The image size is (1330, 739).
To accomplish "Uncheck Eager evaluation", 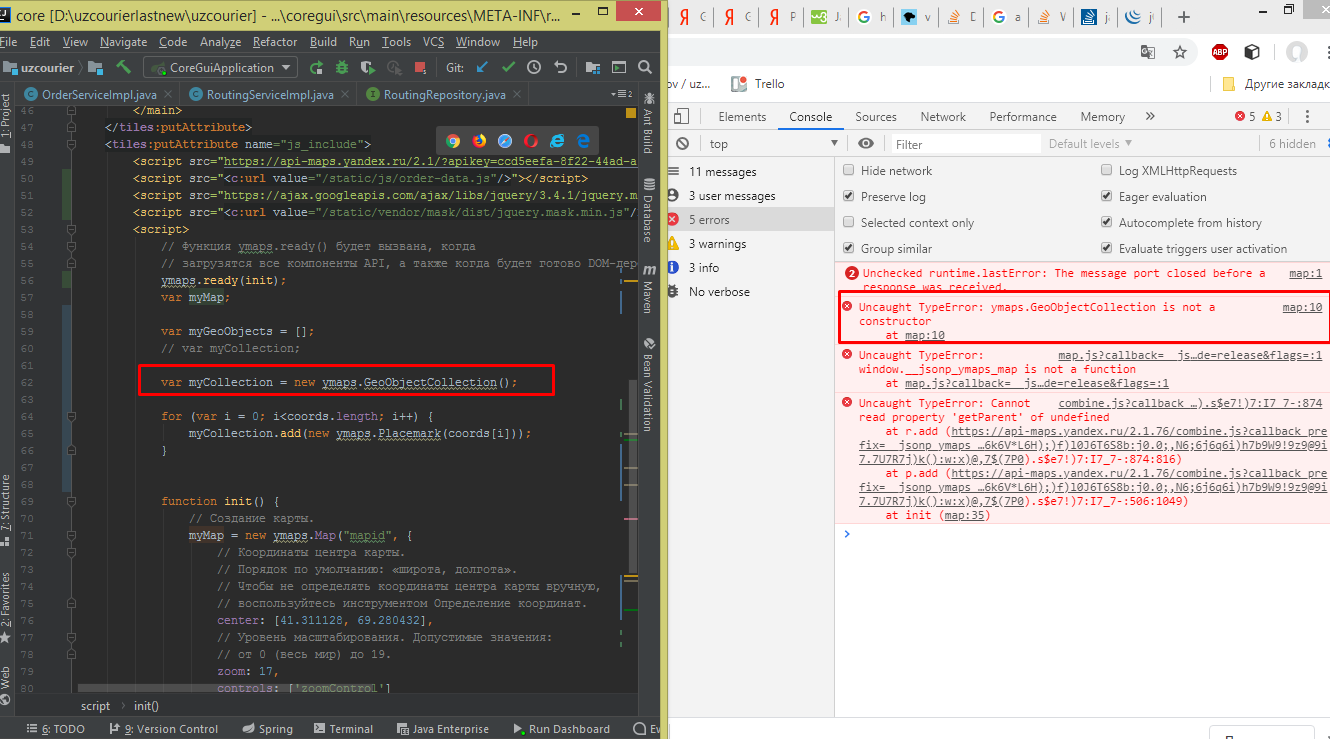I will tap(1107, 197).
